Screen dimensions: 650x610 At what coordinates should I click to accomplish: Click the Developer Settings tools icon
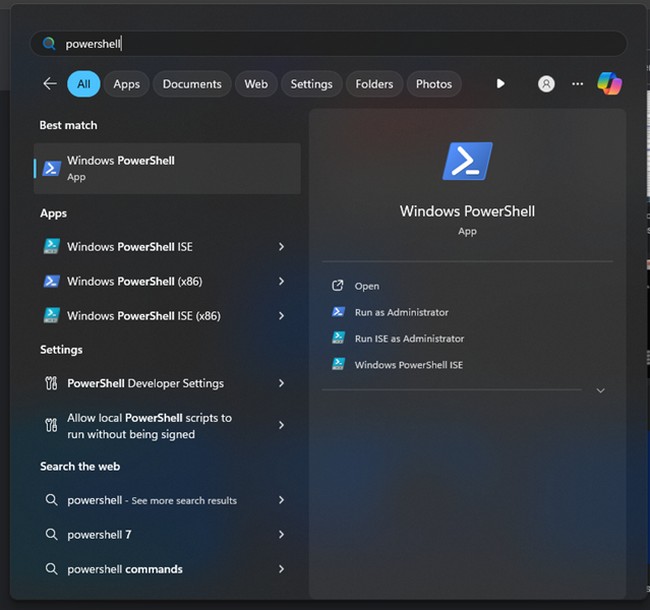(51, 383)
